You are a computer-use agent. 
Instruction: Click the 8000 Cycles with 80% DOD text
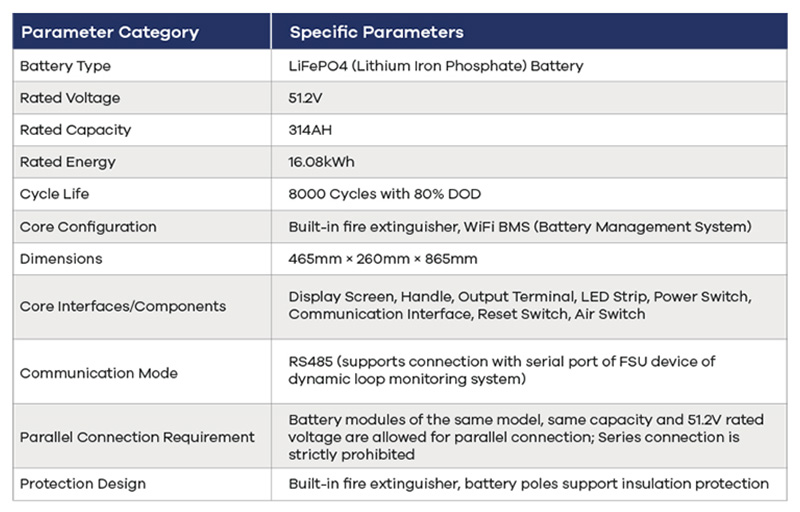(385, 194)
